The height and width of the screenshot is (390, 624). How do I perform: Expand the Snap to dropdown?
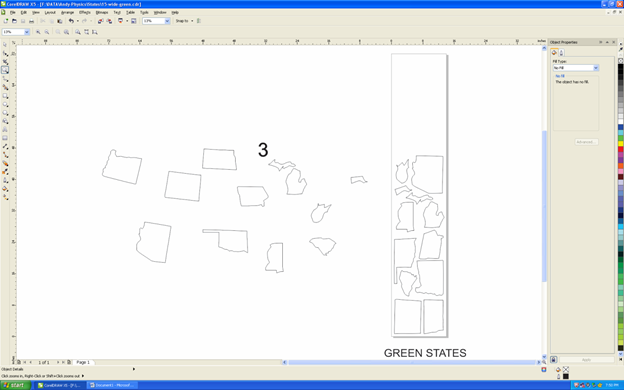click(192, 21)
